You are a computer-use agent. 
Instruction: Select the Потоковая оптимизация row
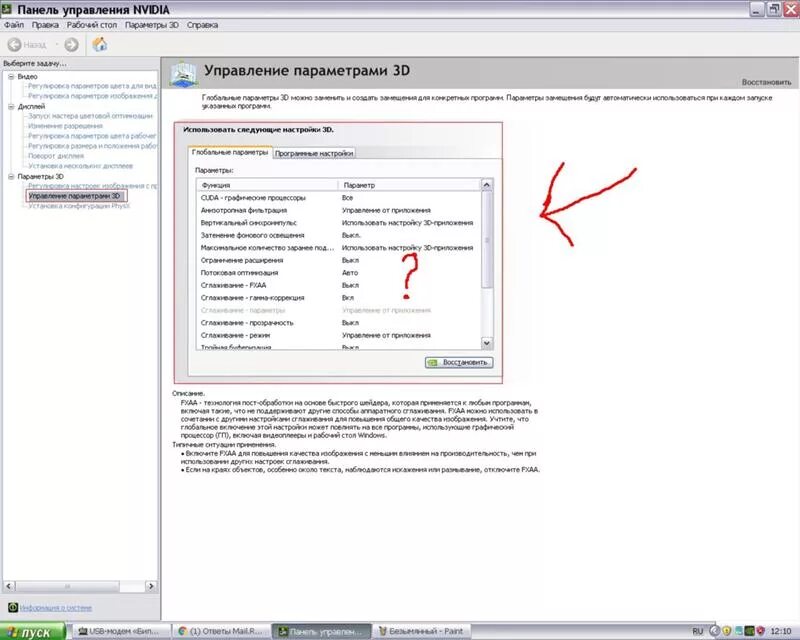pyautogui.click(x=339, y=273)
